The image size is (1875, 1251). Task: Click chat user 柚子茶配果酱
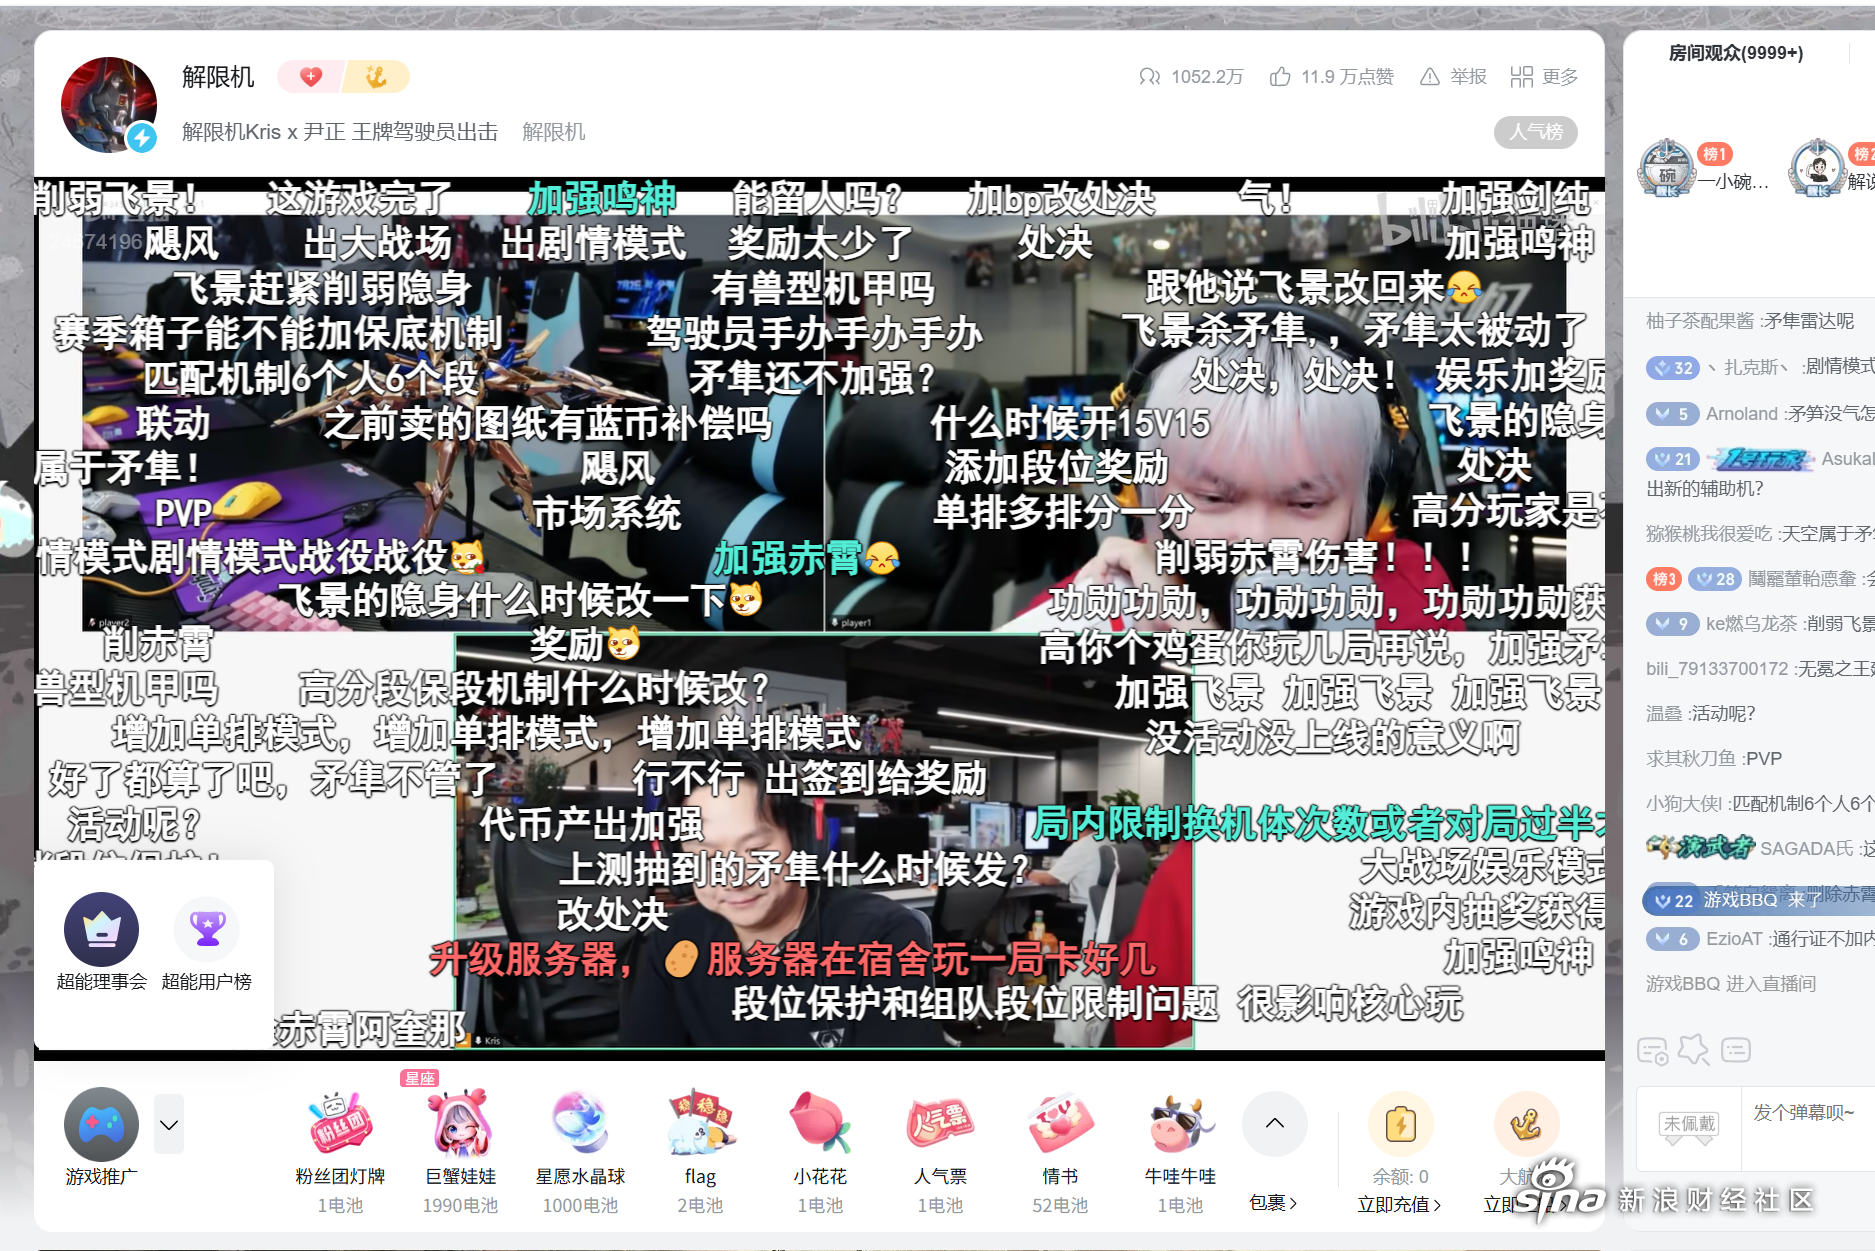click(x=1699, y=321)
